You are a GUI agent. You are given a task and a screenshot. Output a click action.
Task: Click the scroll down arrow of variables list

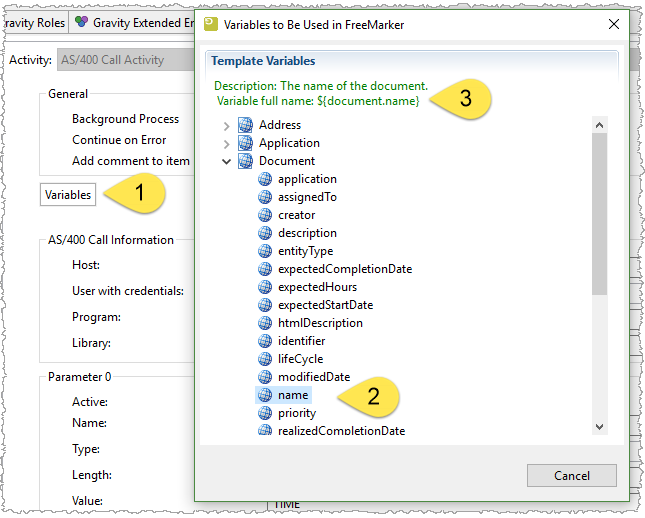(599, 426)
